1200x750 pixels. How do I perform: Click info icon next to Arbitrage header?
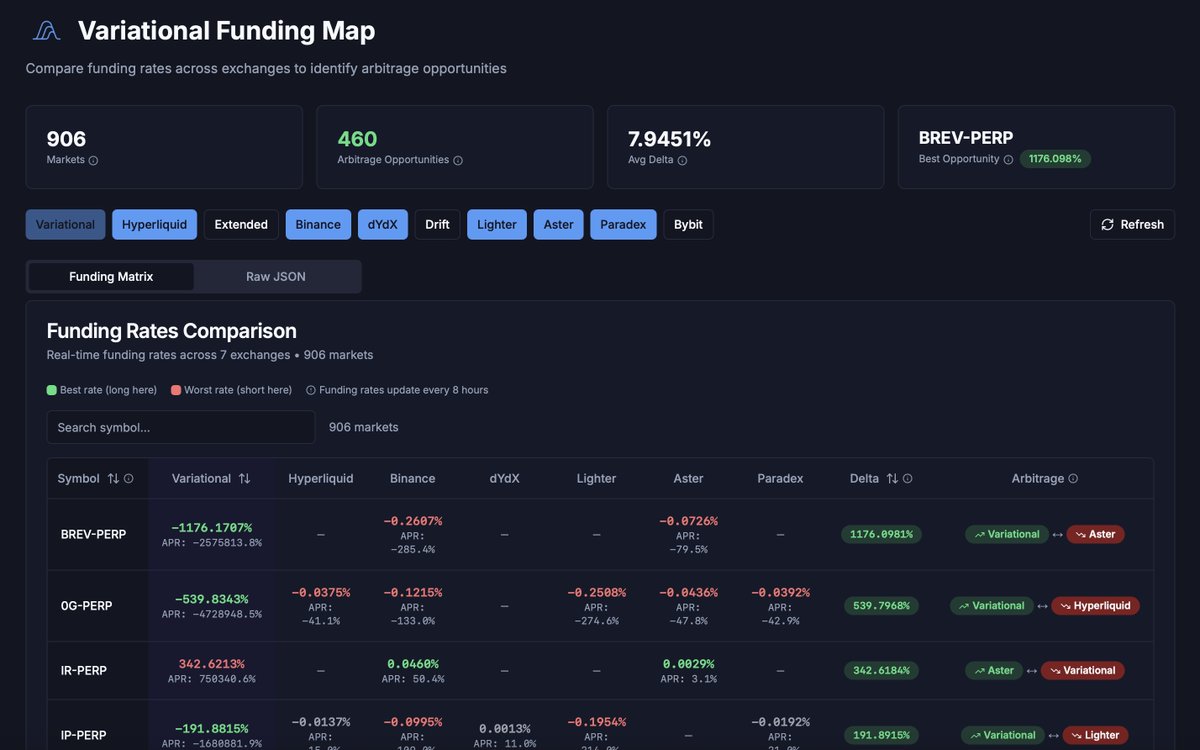coord(1073,479)
